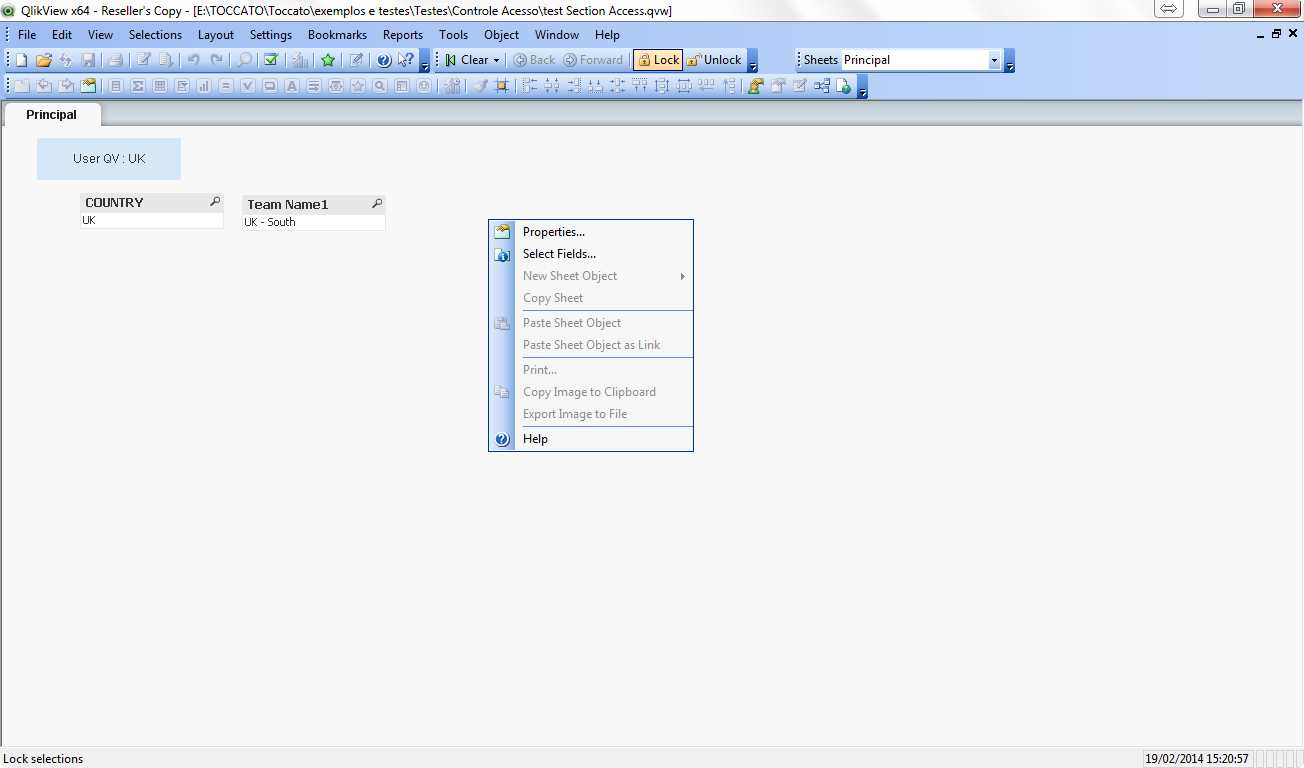
Task: Open toolbar options arrow after Sheets combo box
Action: tap(1009, 60)
